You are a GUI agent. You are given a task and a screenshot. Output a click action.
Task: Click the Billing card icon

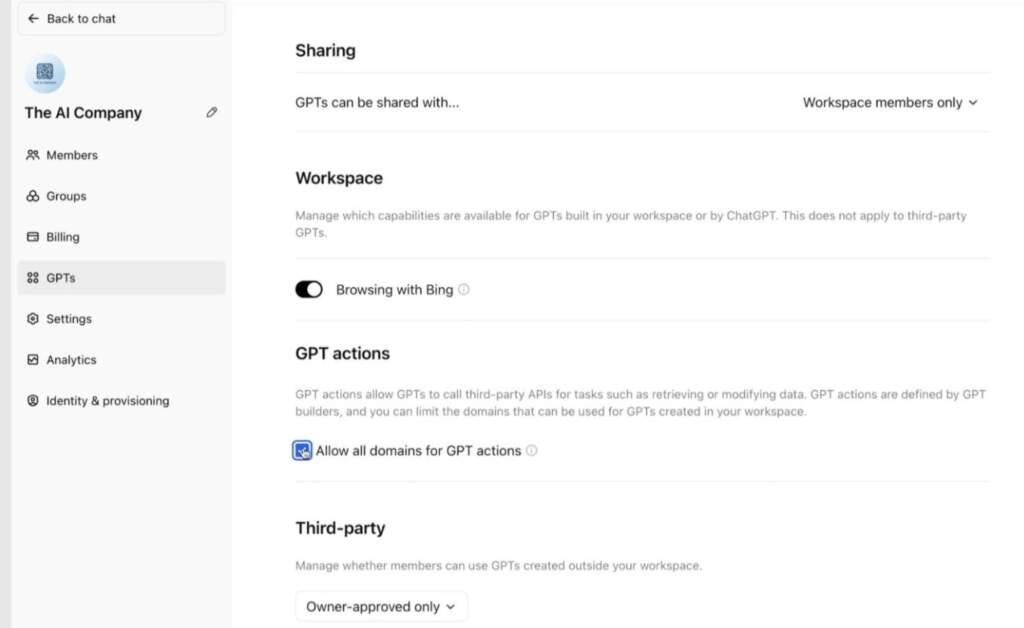pos(33,236)
